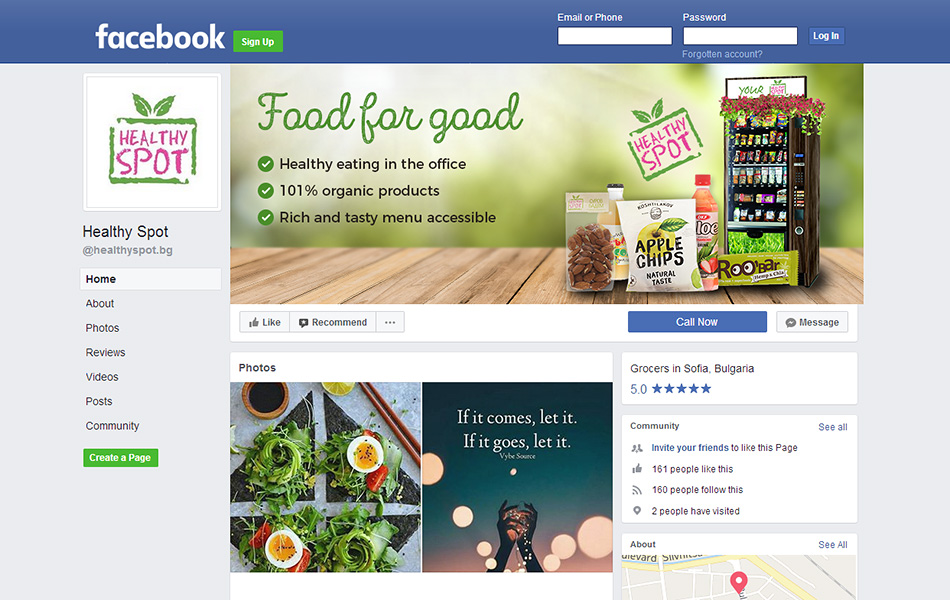Open the three-dots more options menu
The height and width of the screenshot is (600, 950).
pyautogui.click(x=390, y=322)
